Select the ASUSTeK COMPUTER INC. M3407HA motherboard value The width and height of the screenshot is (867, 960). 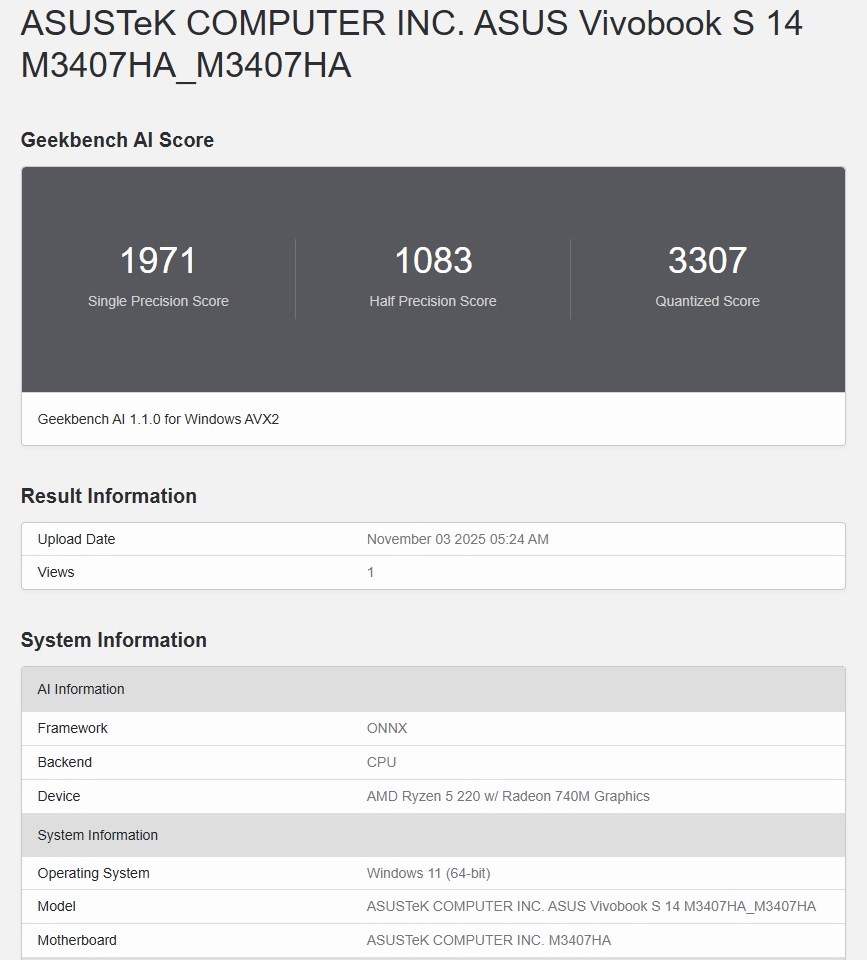[x=489, y=940]
